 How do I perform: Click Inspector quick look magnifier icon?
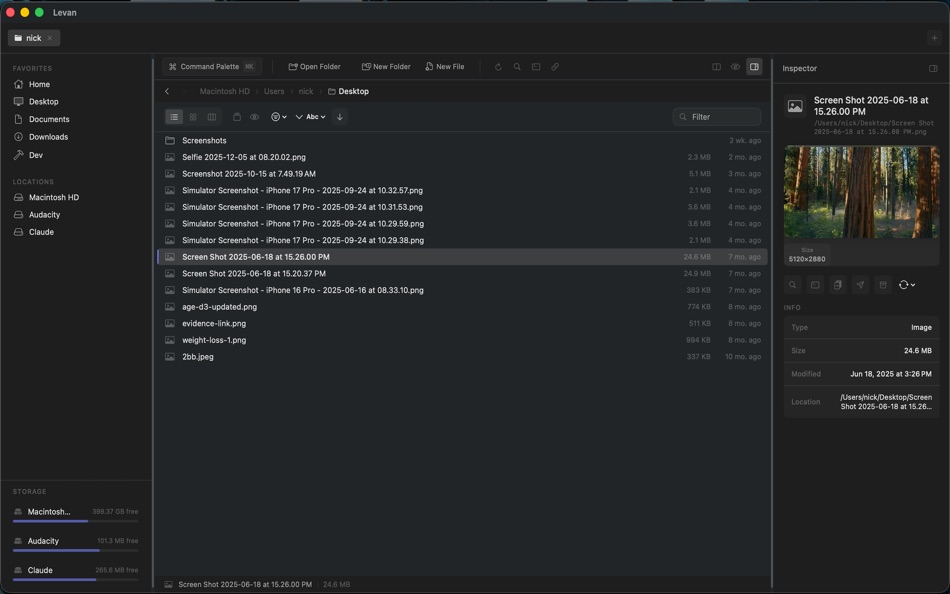(x=792, y=285)
